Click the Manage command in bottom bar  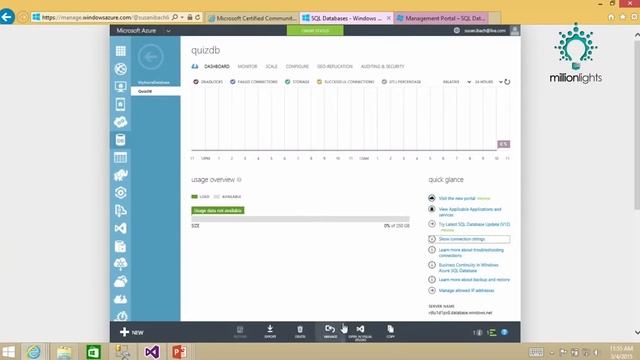tap(330, 332)
